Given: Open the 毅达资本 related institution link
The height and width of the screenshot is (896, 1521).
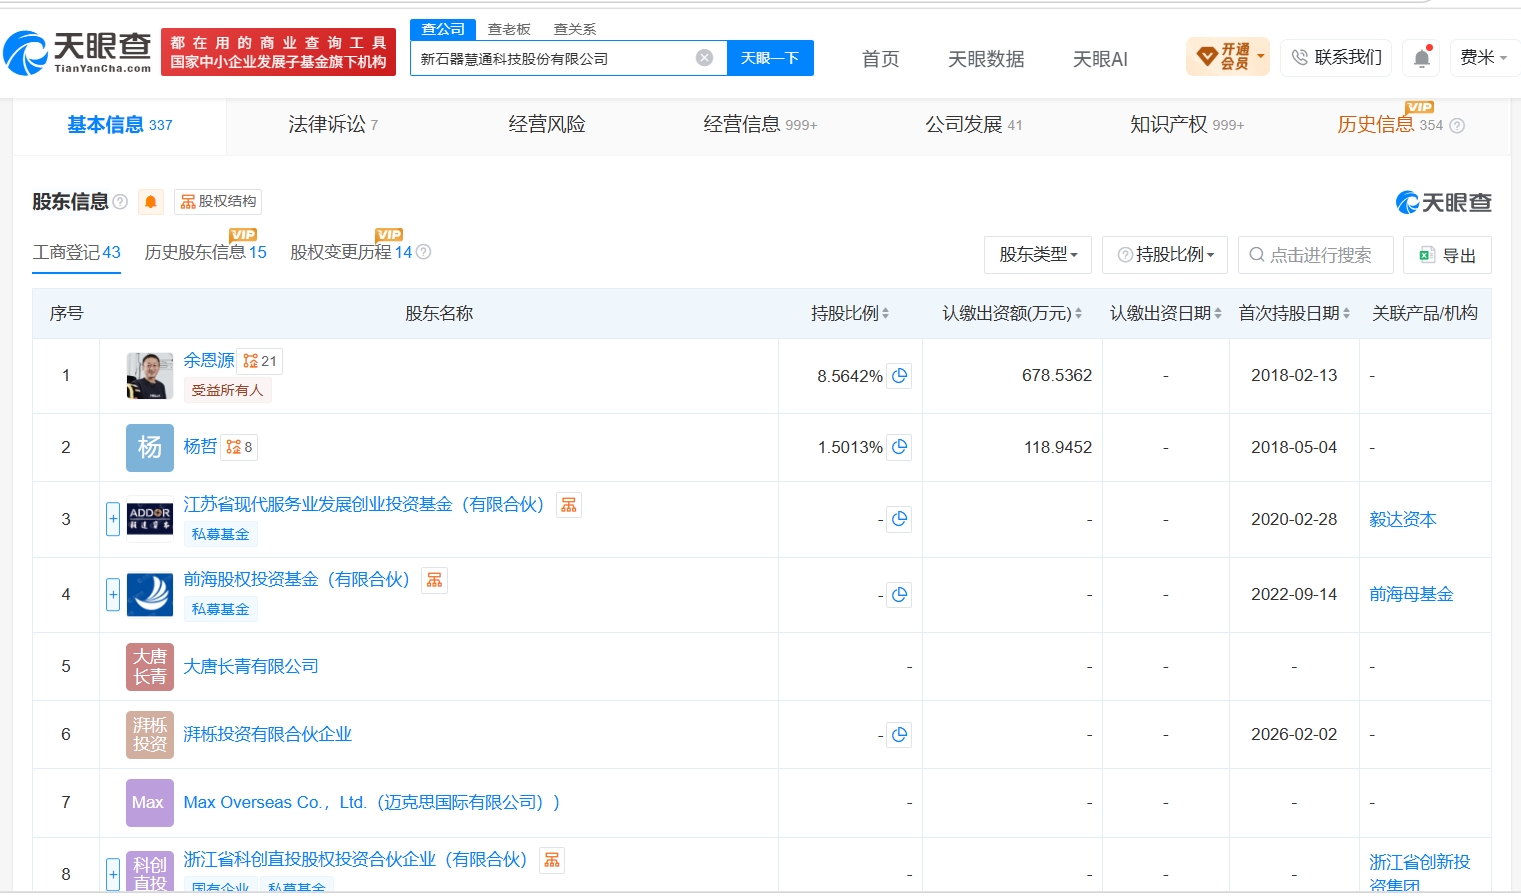Looking at the screenshot, I should point(1403,520).
